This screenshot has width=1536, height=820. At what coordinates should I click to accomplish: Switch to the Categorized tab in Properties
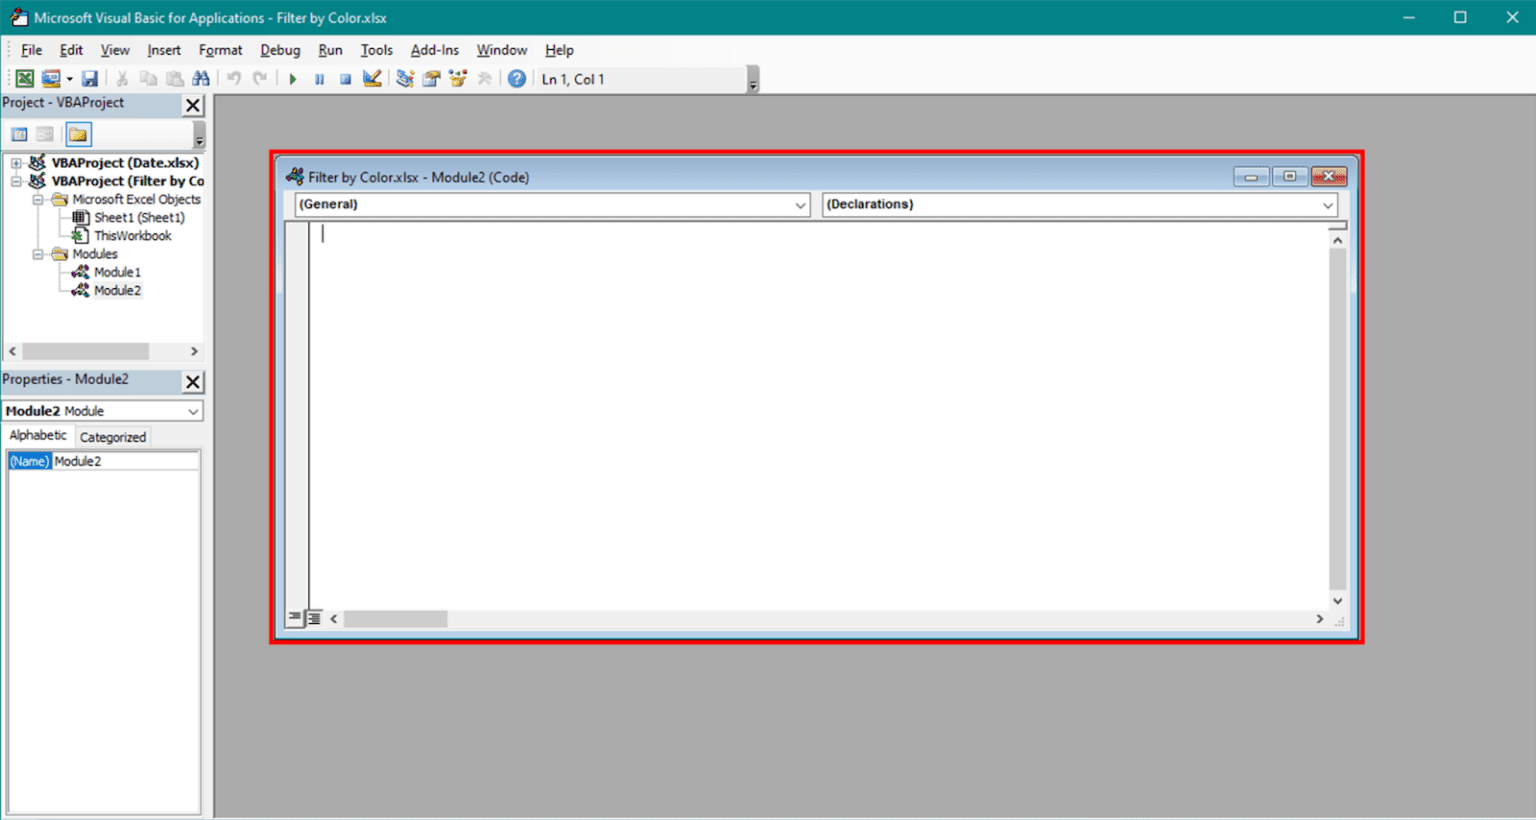tap(112, 436)
